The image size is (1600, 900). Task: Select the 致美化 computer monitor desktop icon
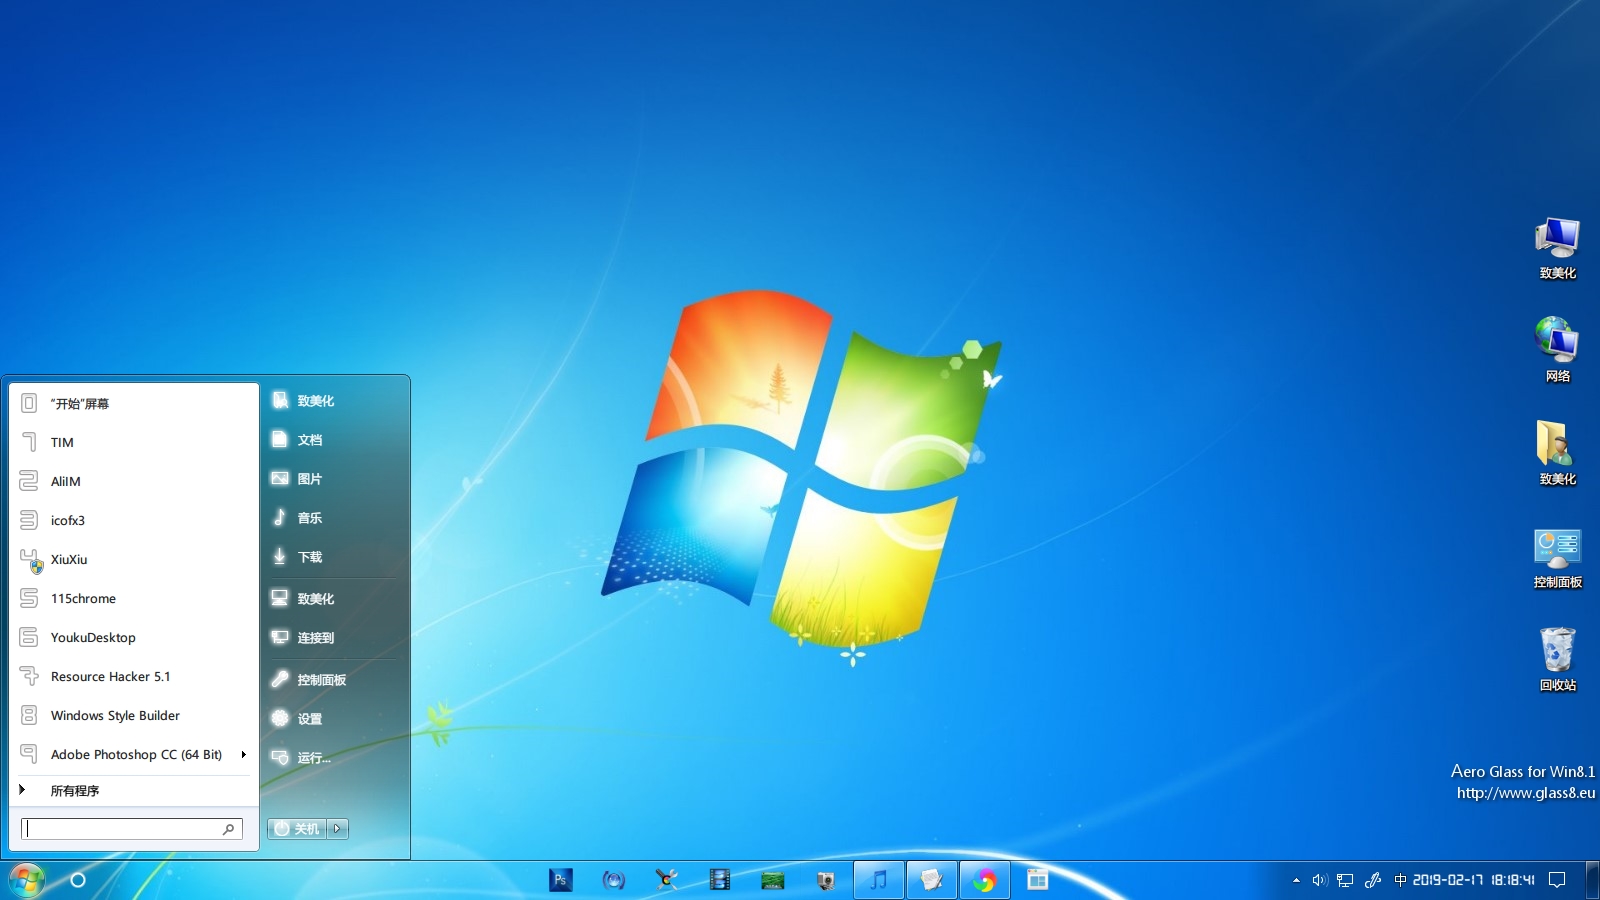pyautogui.click(x=1557, y=248)
